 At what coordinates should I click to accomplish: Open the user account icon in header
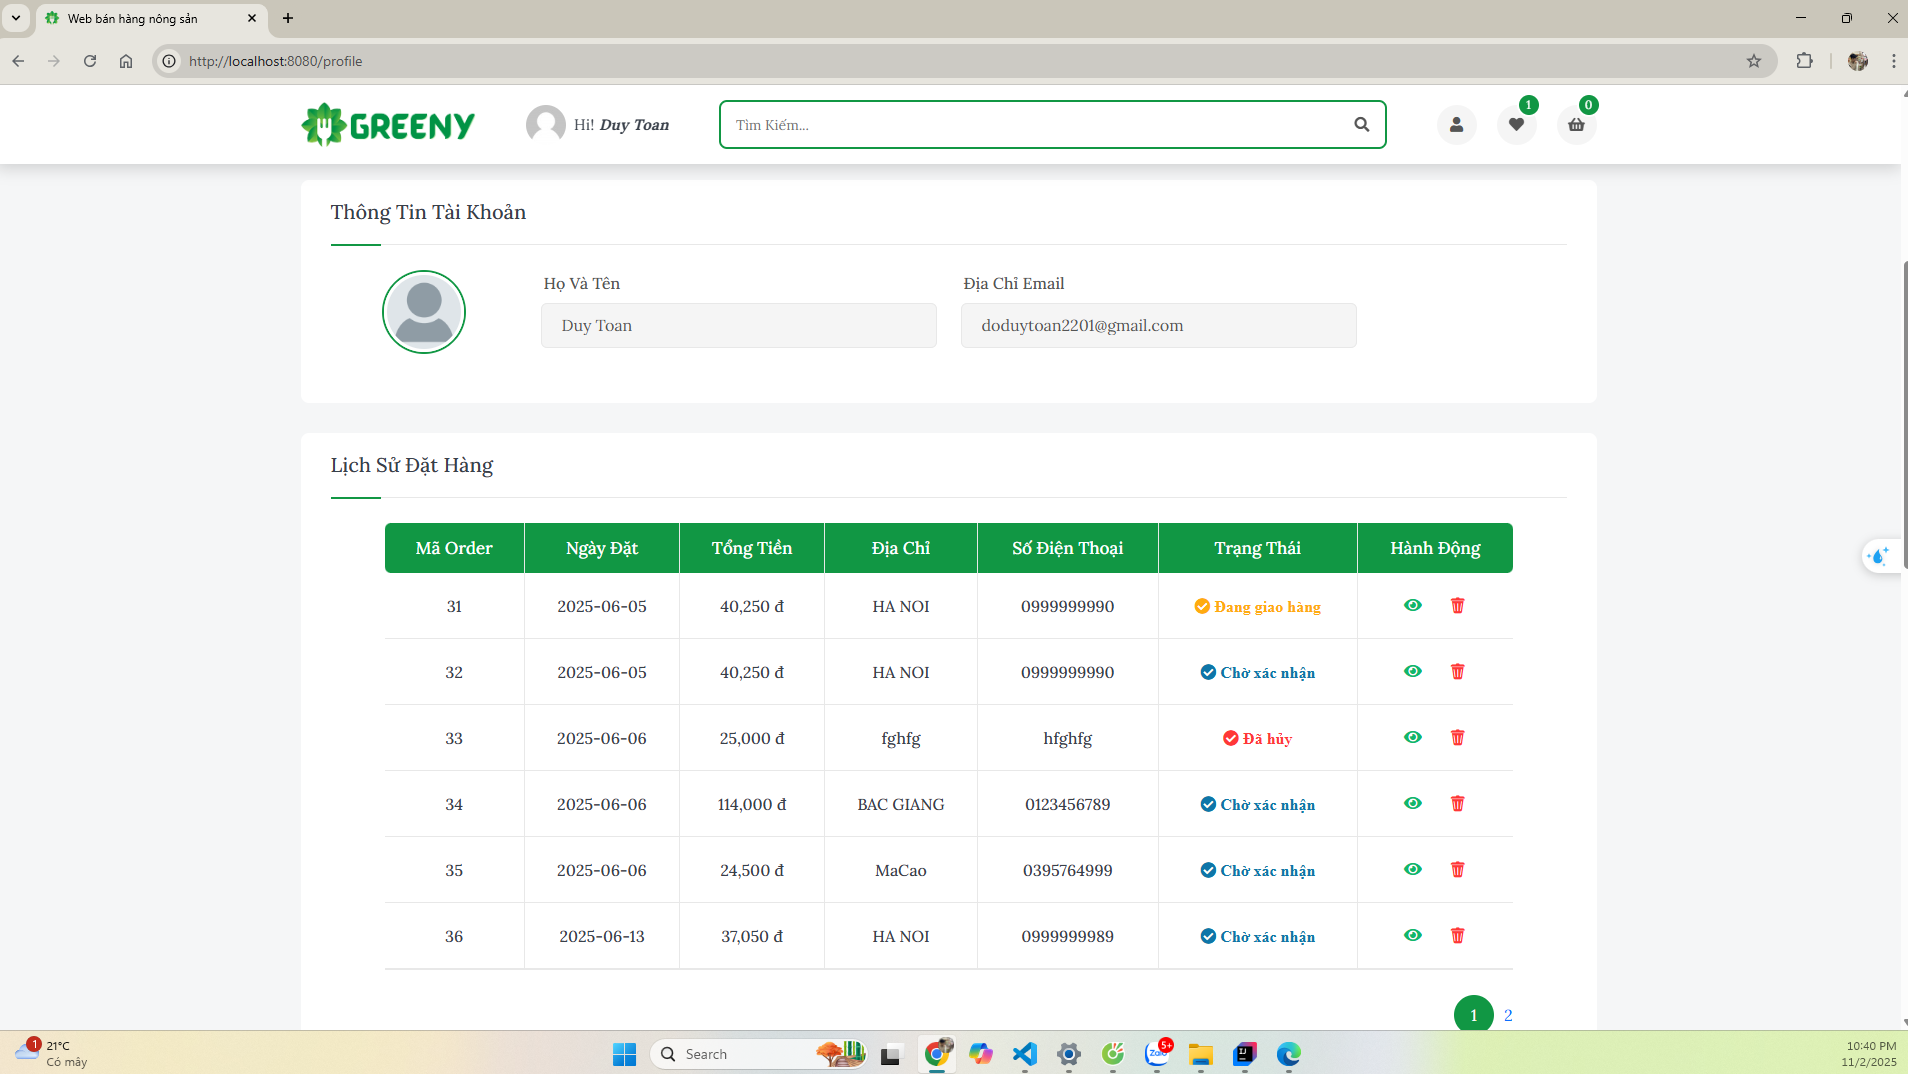pos(1456,125)
